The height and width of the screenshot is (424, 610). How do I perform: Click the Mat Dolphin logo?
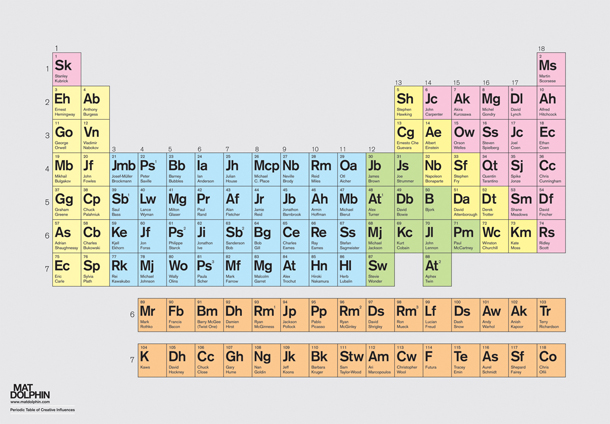pos(26,390)
